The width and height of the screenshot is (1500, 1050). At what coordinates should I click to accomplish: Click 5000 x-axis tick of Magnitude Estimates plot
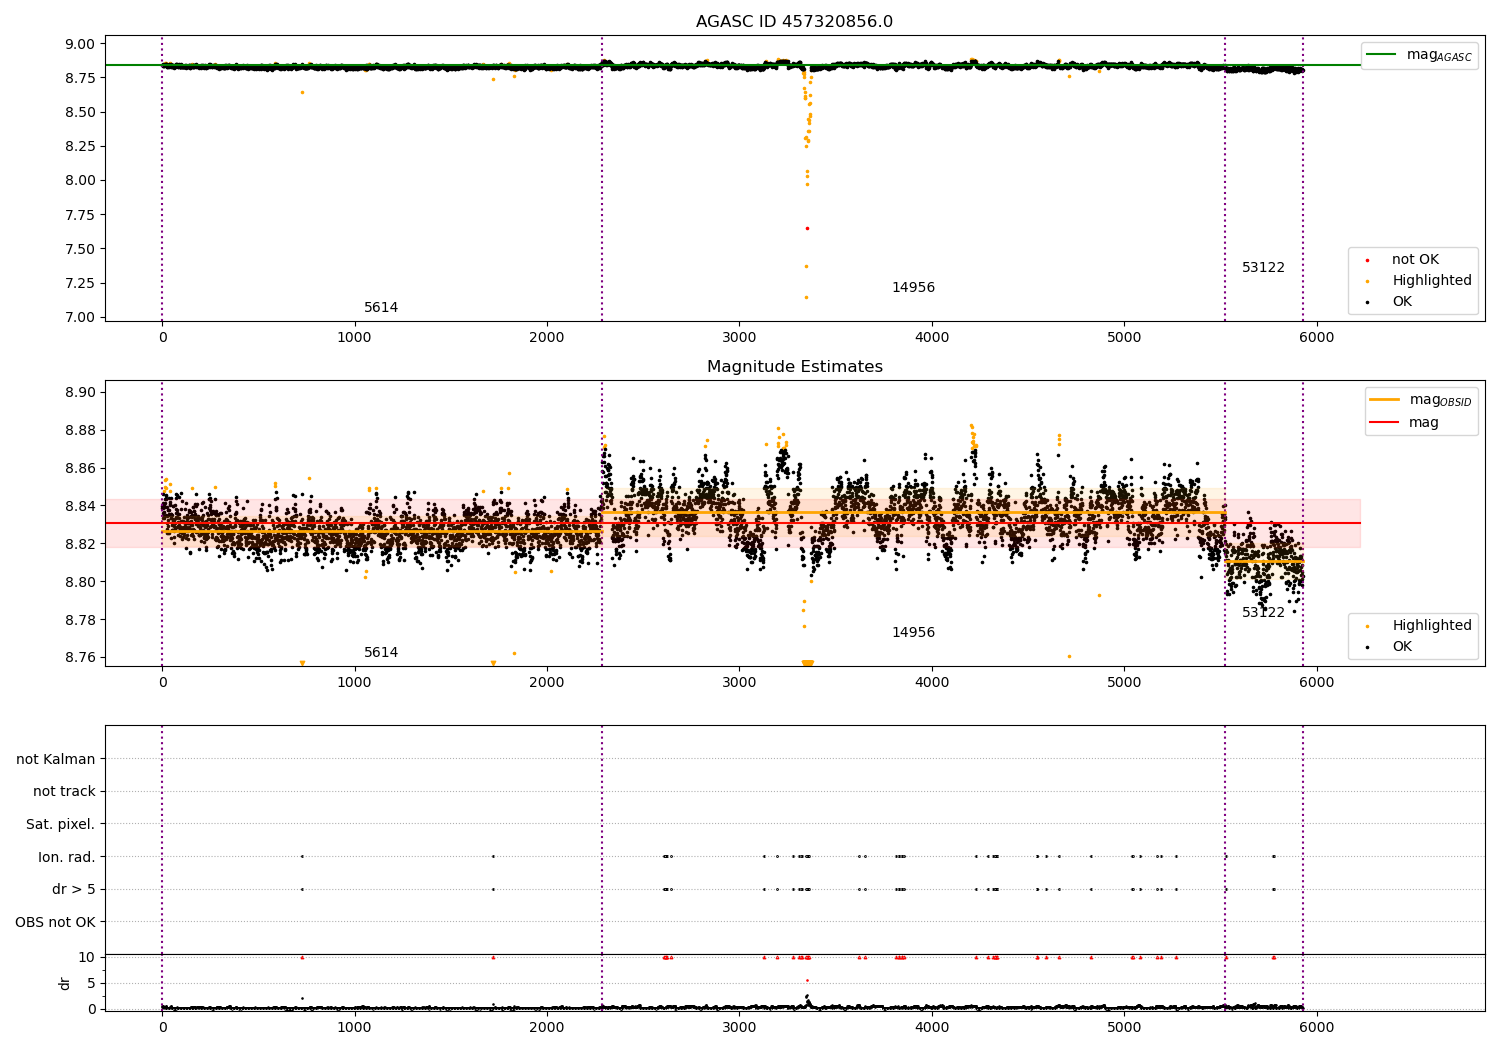(x=1124, y=683)
